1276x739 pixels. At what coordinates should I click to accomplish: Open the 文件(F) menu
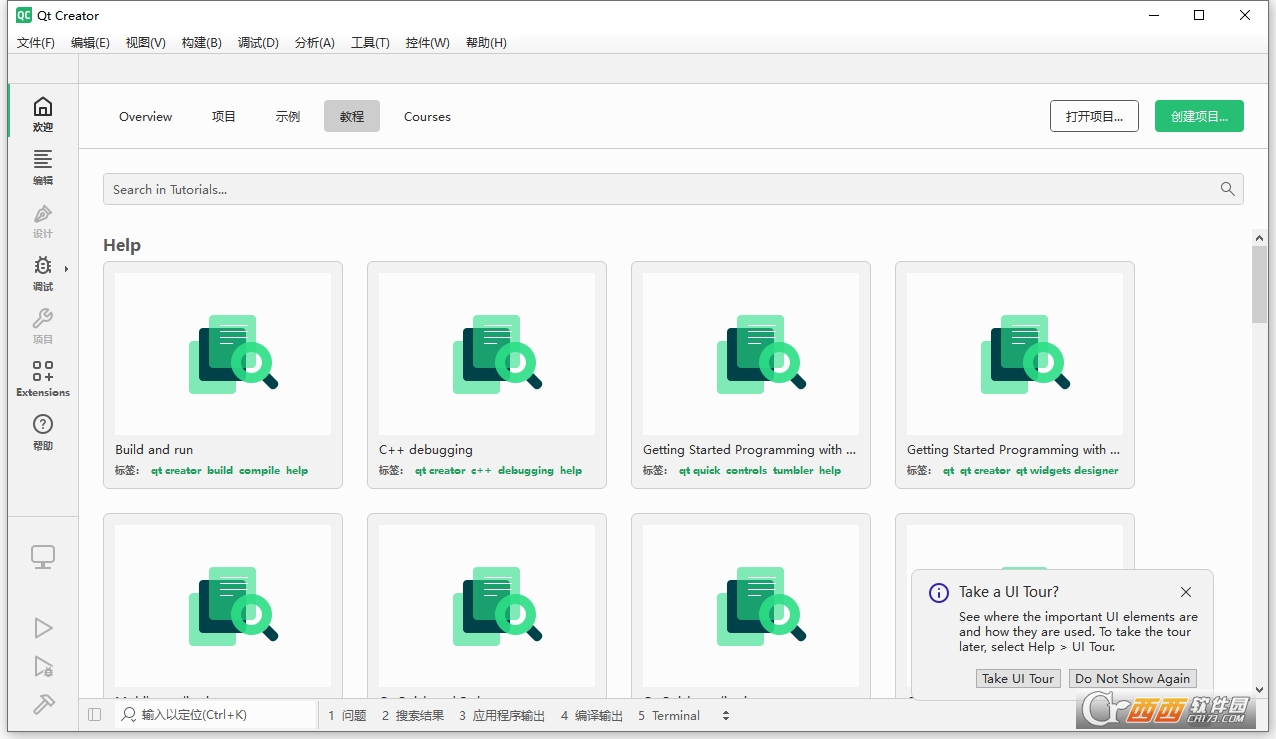(36, 43)
